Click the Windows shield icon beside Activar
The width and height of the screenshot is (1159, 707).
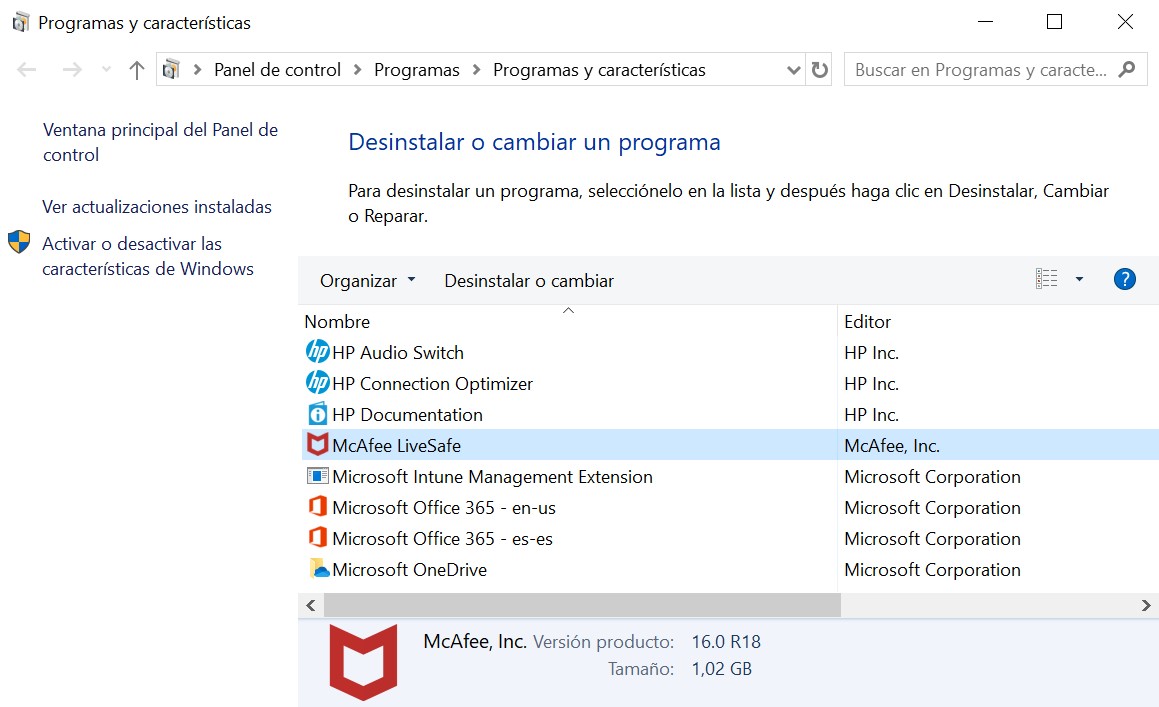tap(19, 242)
